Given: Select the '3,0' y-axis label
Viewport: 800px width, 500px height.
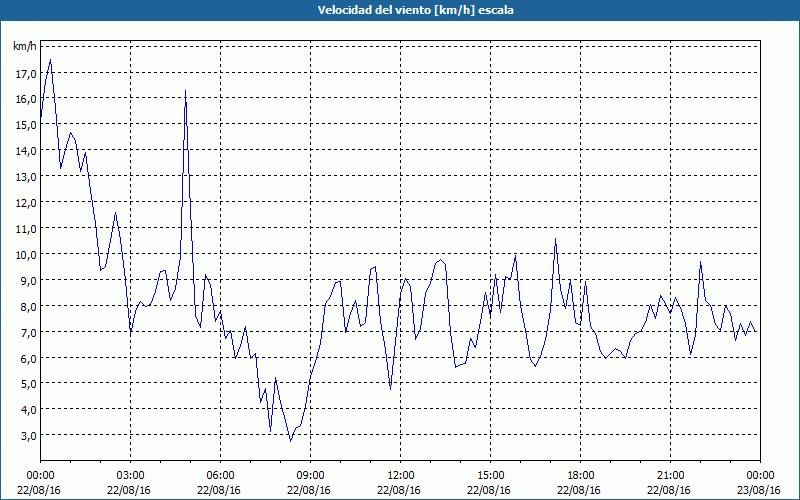Looking at the screenshot, I should point(28,436).
